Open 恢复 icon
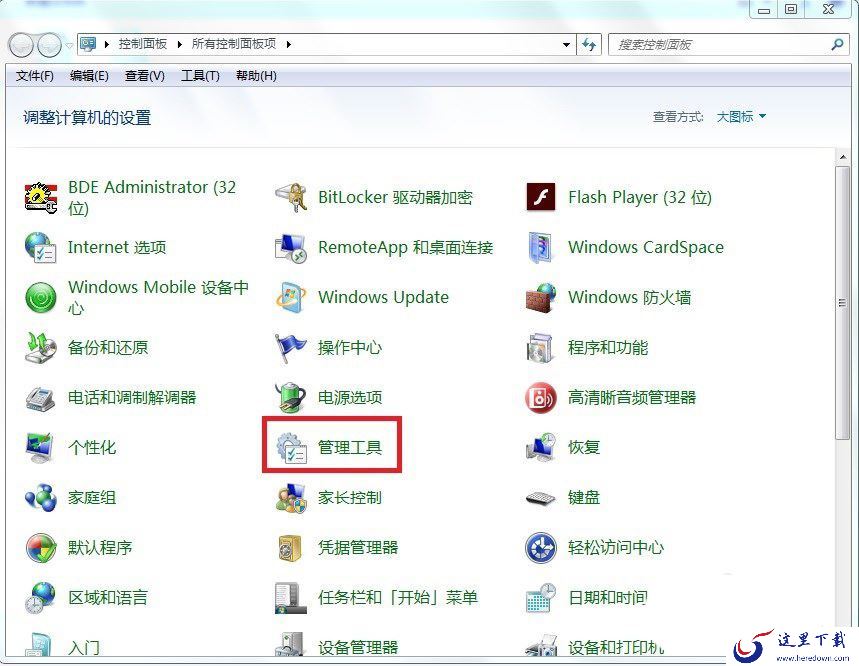This screenshot has height=666, width=859. click(541, 447)
